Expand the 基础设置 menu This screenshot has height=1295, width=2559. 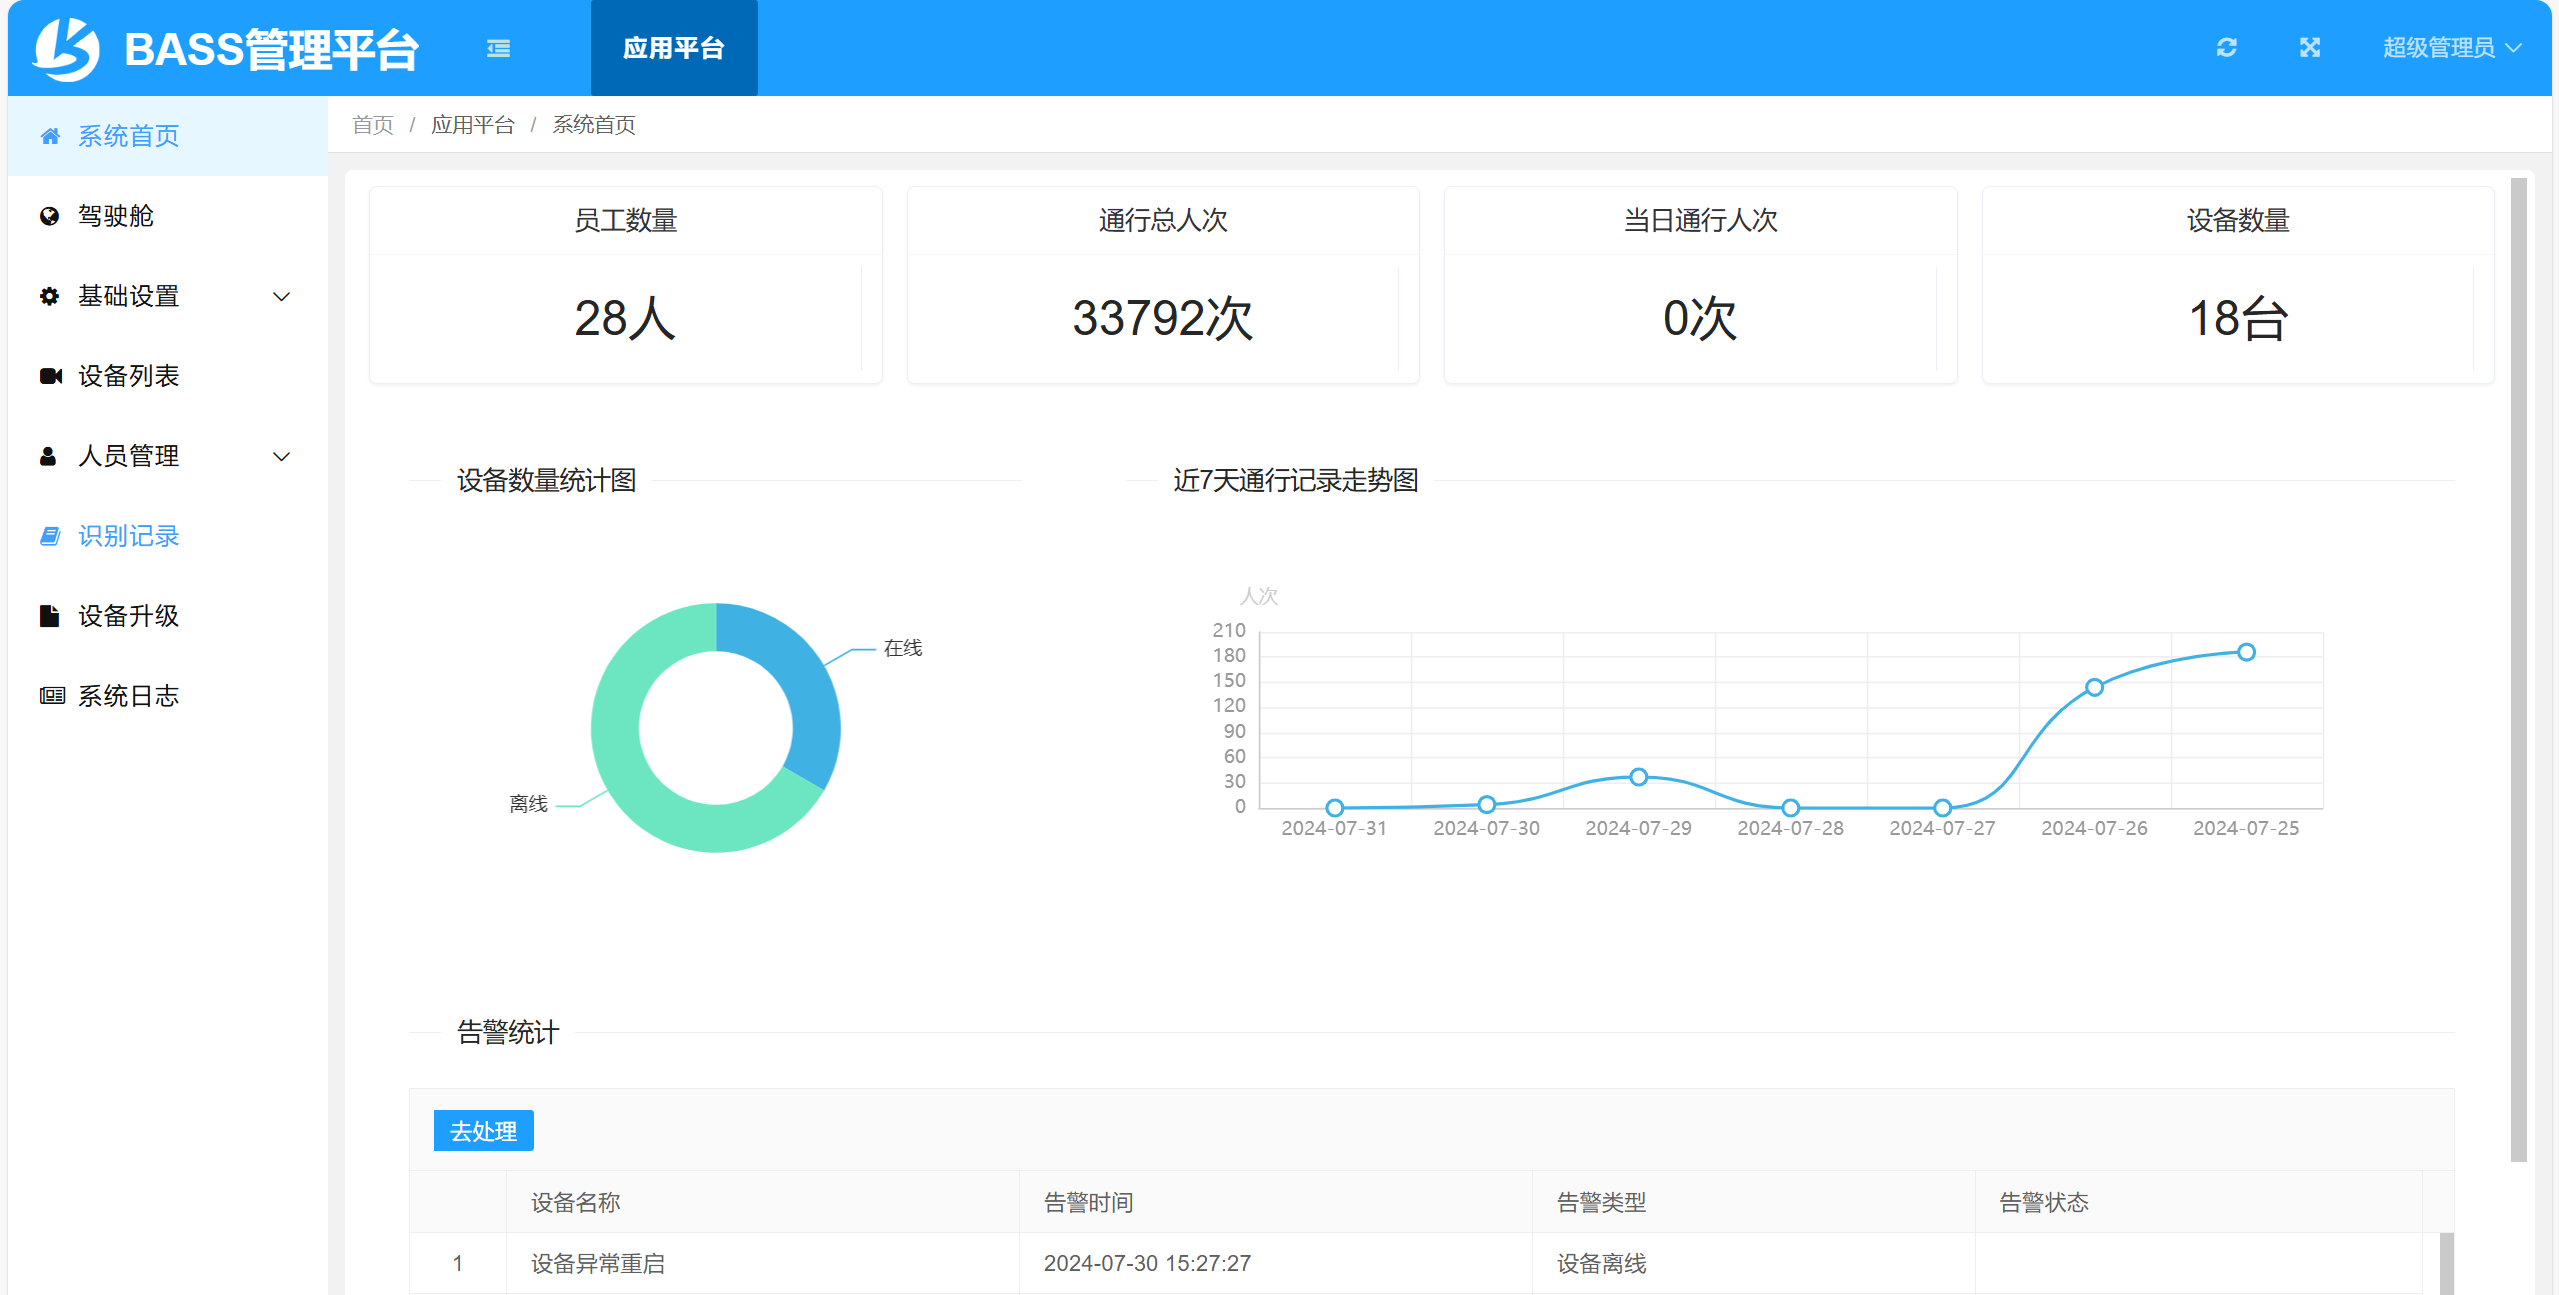128,296
